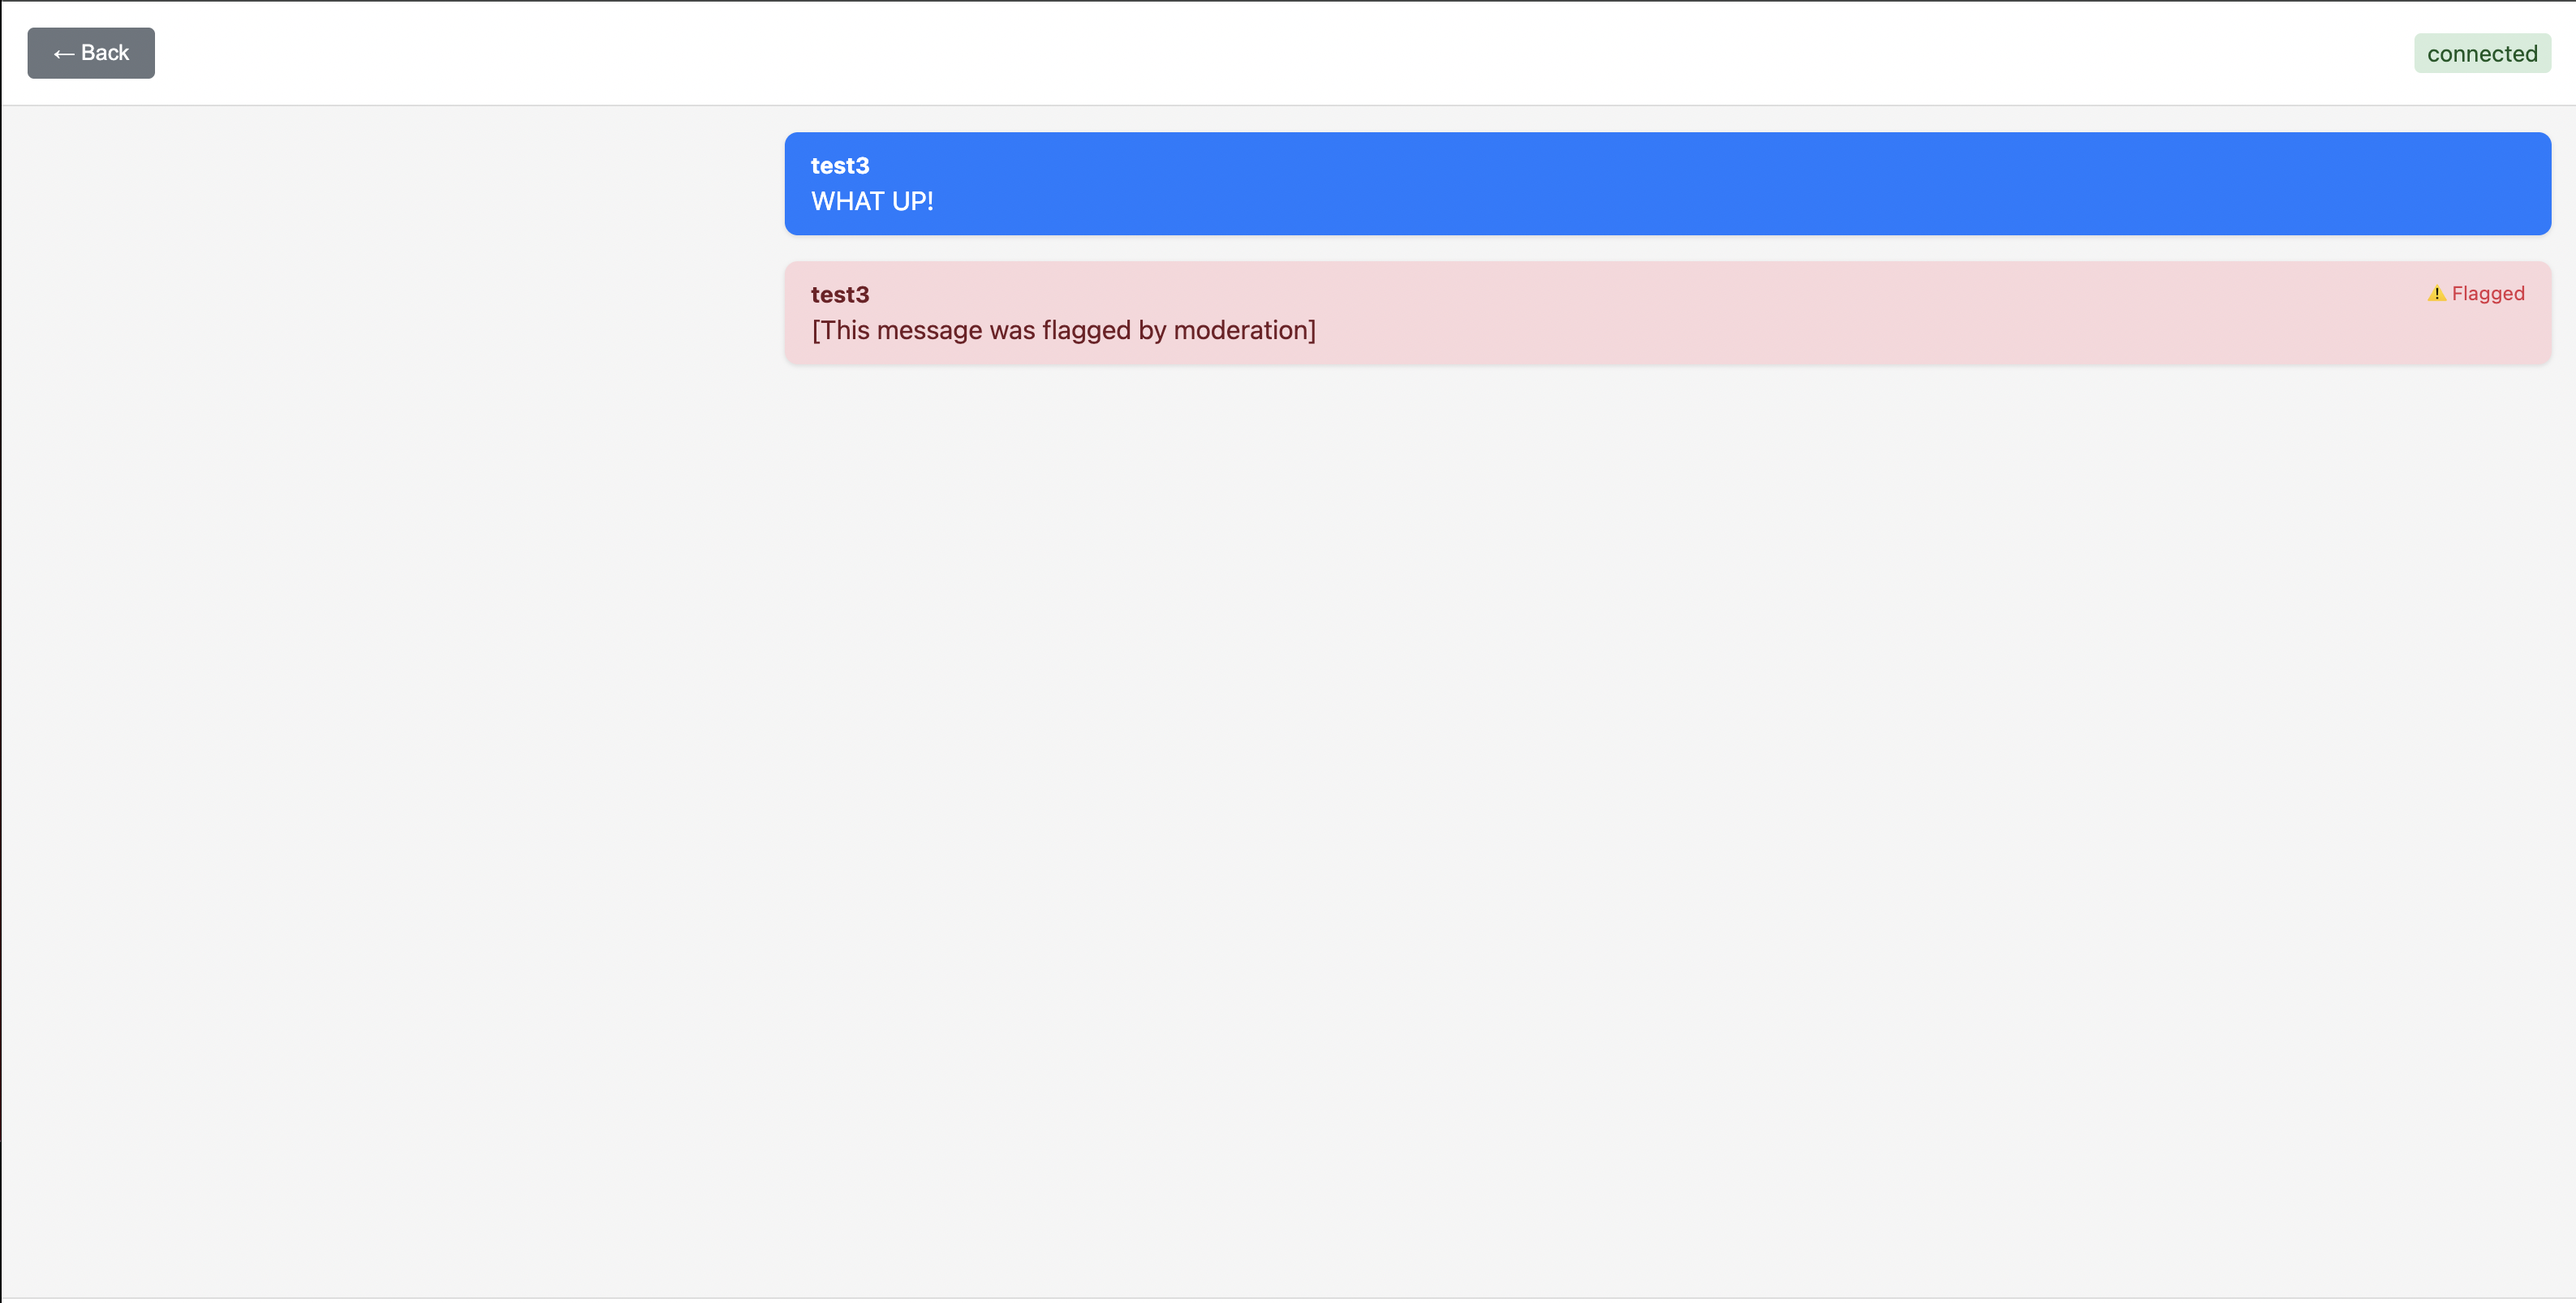Click the header divider under the Back button
This screenshot has width=2576, height=1303.
tap(91, 105)
